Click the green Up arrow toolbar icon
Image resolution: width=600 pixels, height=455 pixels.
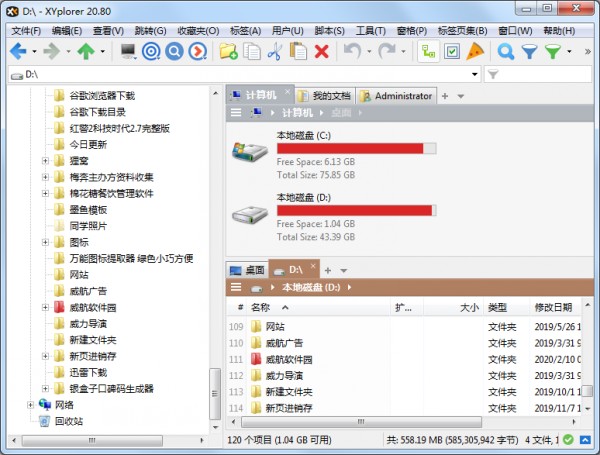(86, 51)
